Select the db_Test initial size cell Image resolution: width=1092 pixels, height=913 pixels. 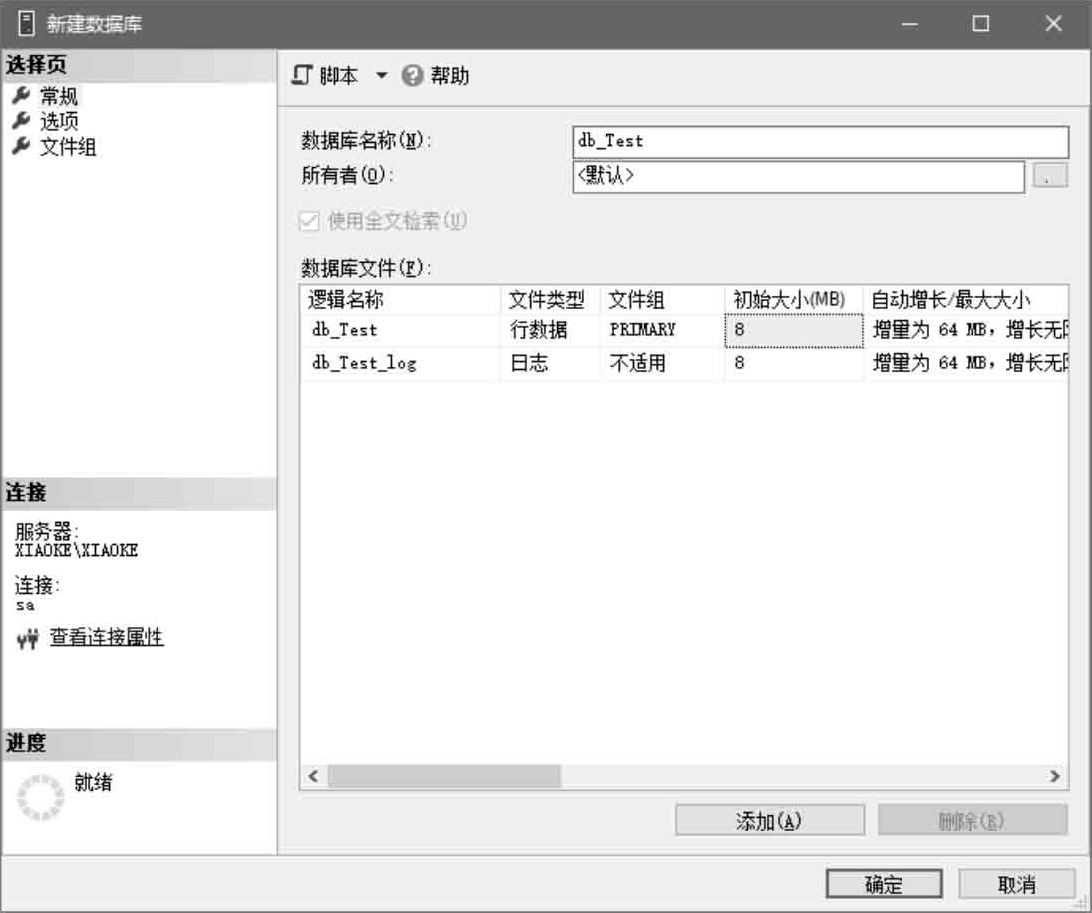click(793, 330)
